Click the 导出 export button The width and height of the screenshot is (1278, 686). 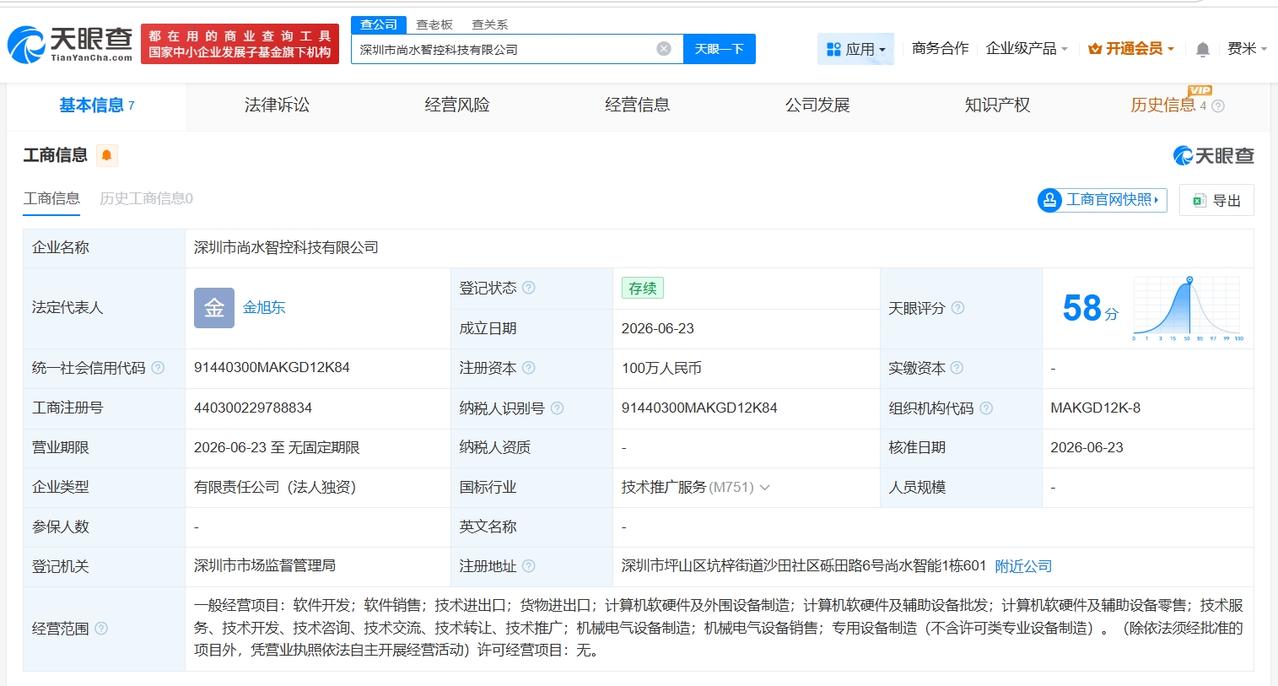[1216, 200]
